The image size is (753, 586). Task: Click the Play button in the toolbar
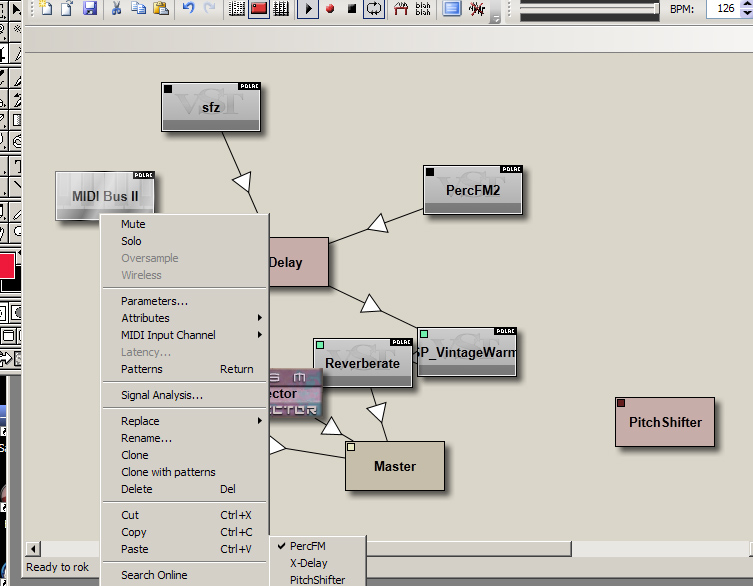pos(309,9)
